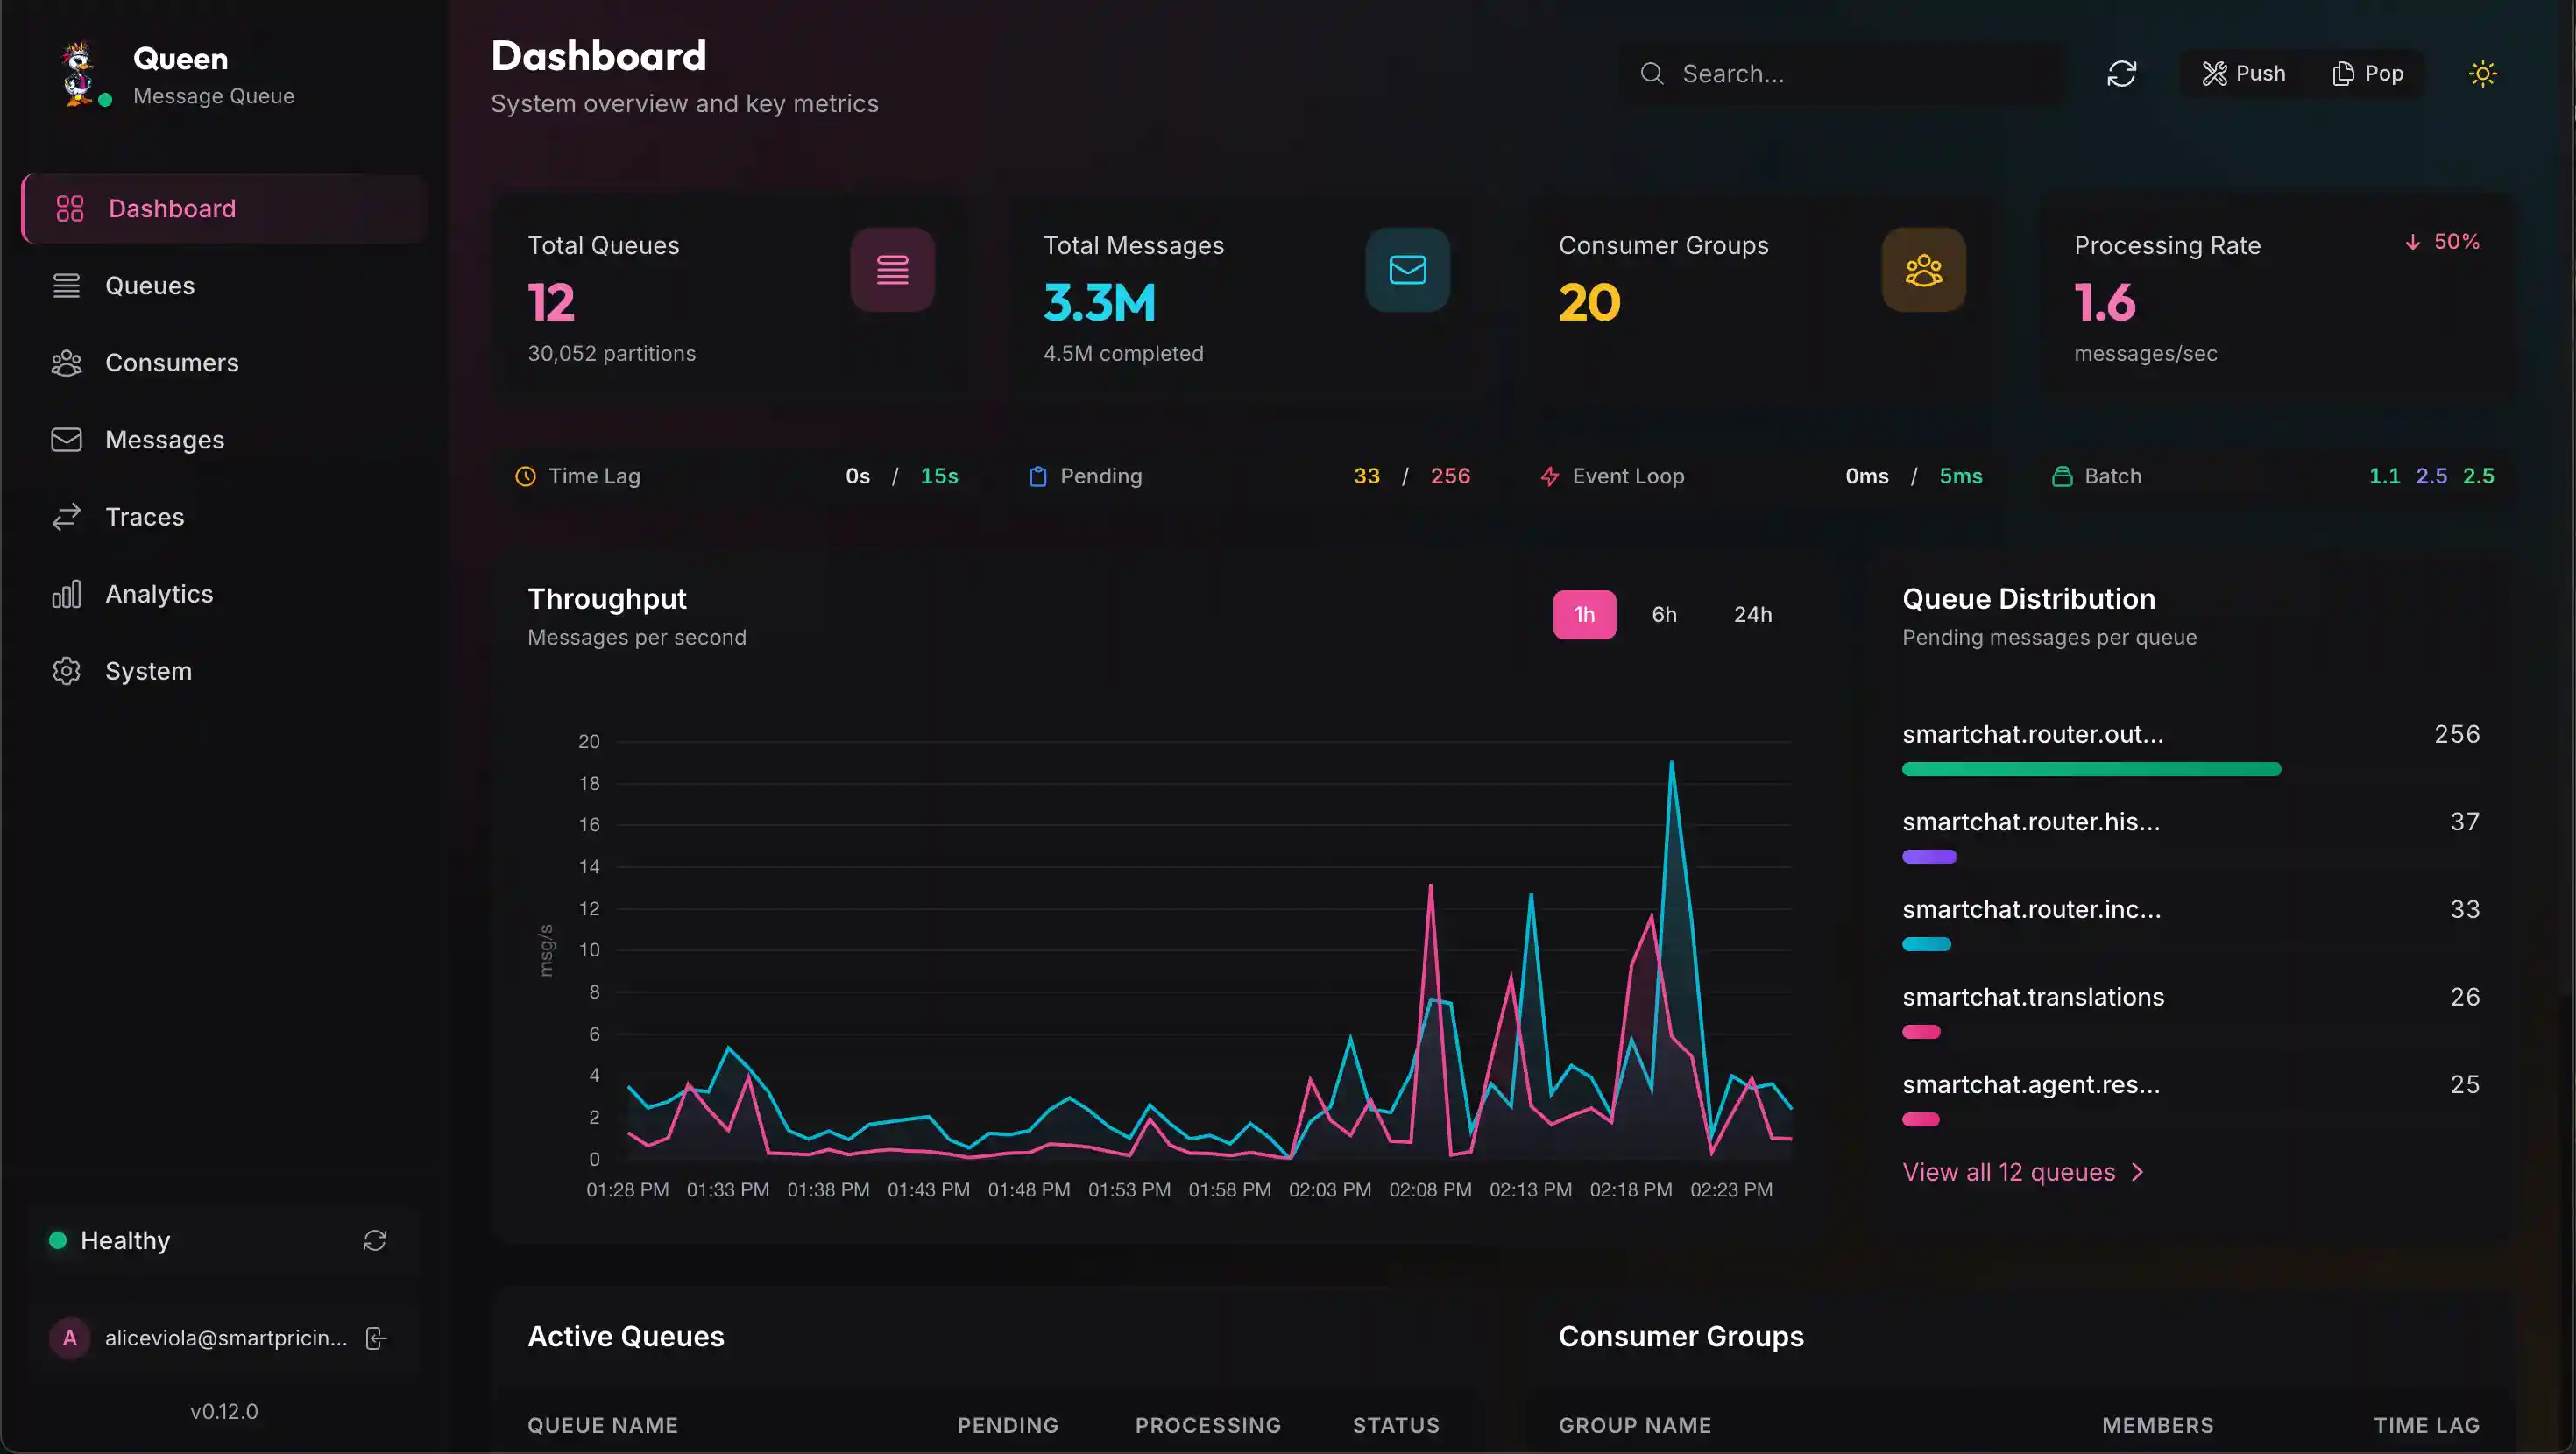Toggle the light theme with the sun icon
This screenshot has height=1454, width=2576.
click(2484, 73)
